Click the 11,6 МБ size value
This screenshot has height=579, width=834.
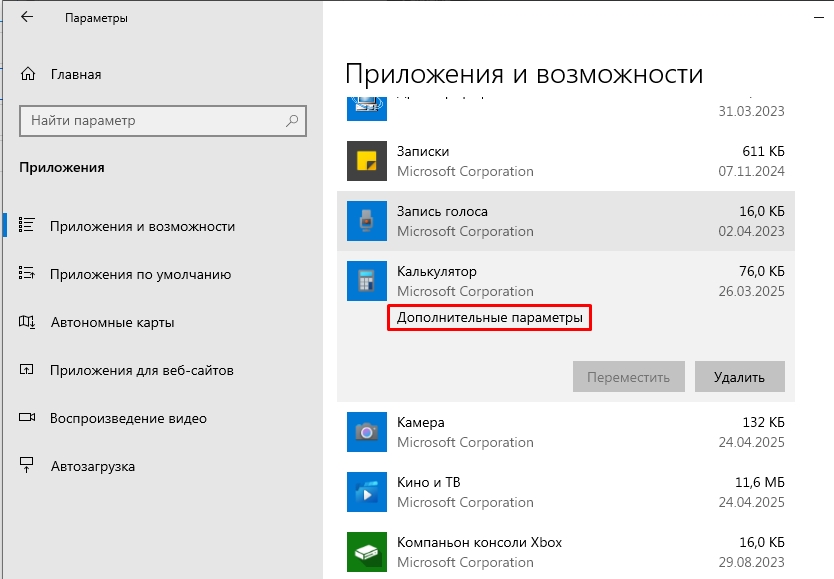tap(760, 482)
